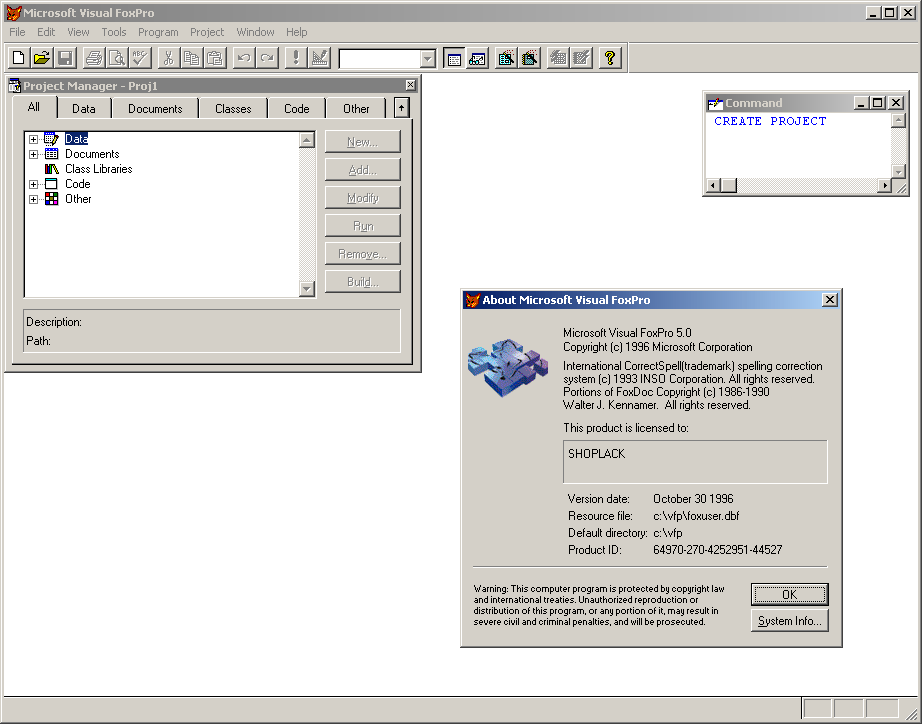Click the CREATE PROJECT command text
The height and width of the screenshot is (724, 922).
(x=770, y=121)
